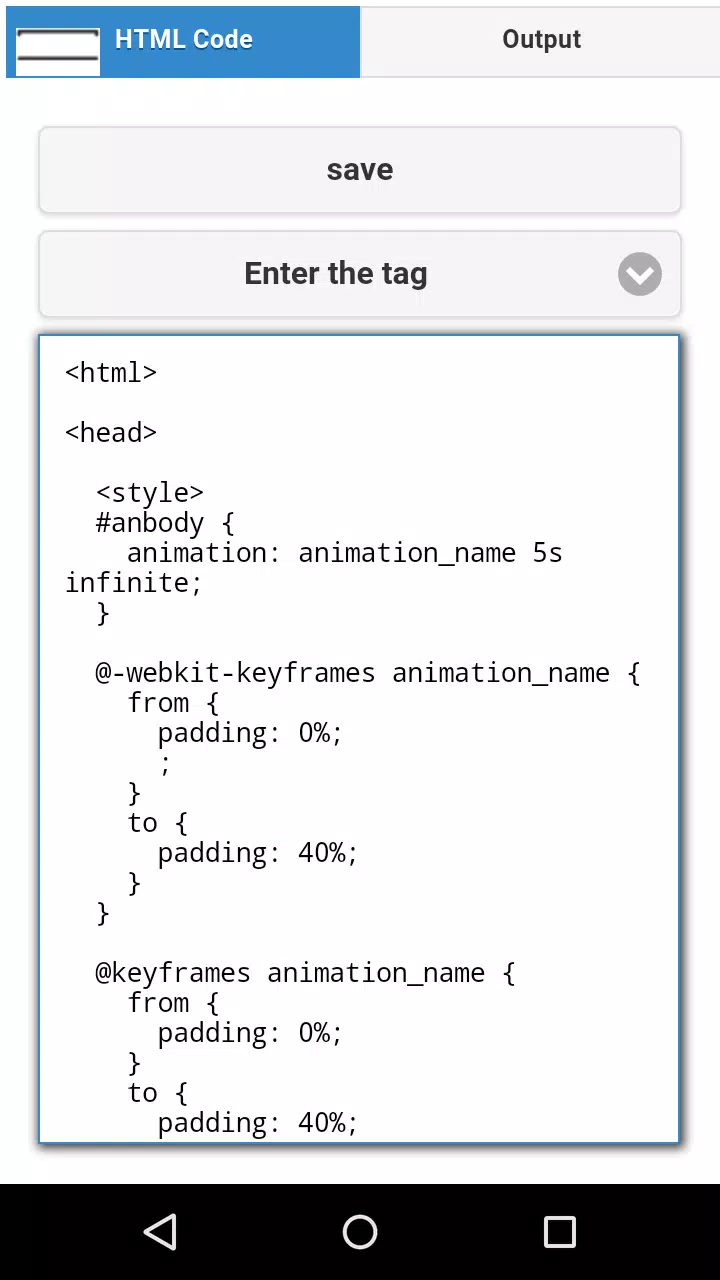Viewport: 720px width, 1280px height.
Task: Open the Enter the tag dropdown
Action: [x=360, y=274]
